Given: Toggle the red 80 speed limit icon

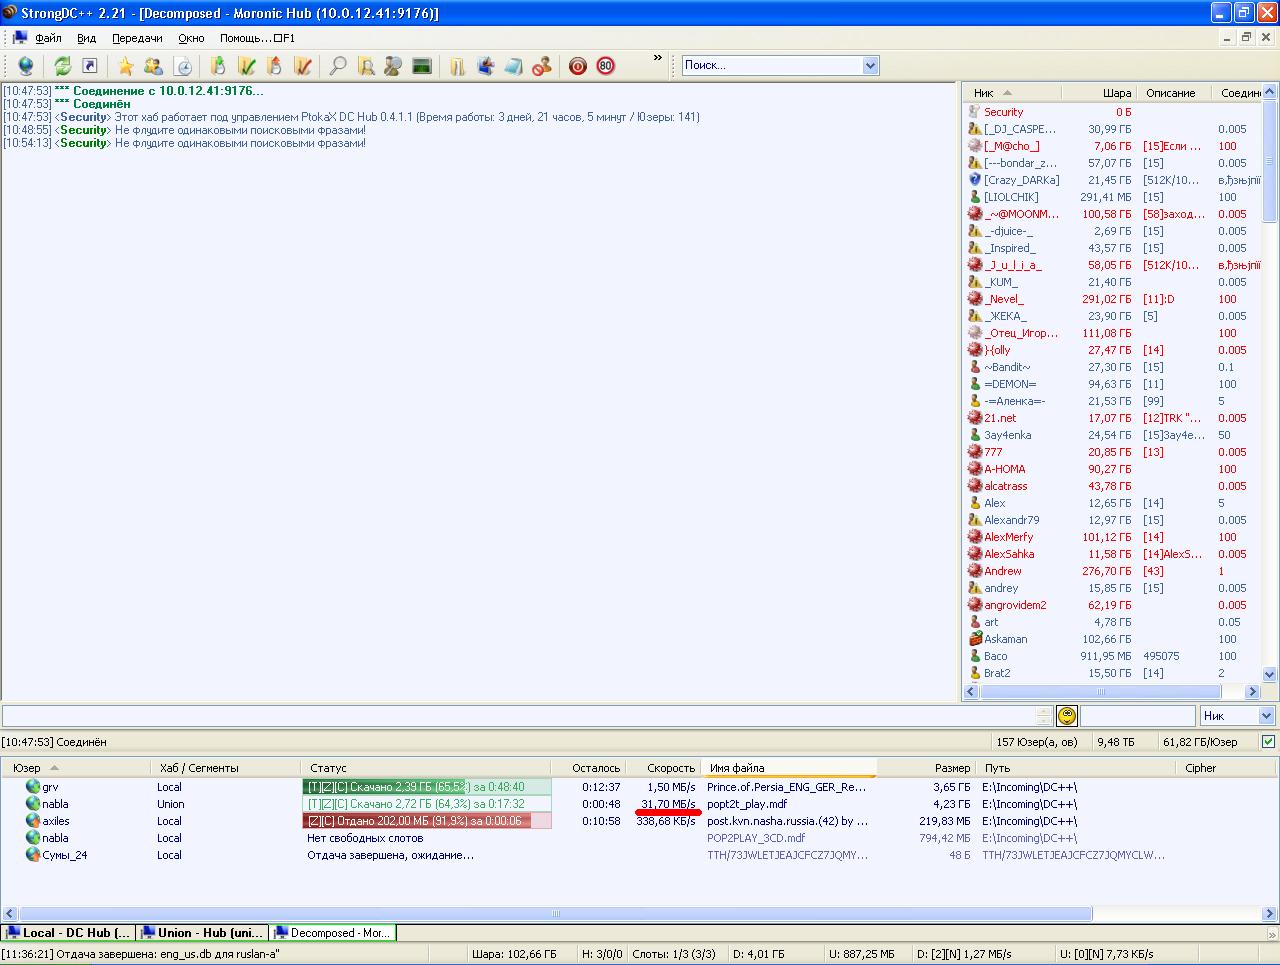Looking at the screenshot, I should tap(605, 66).
